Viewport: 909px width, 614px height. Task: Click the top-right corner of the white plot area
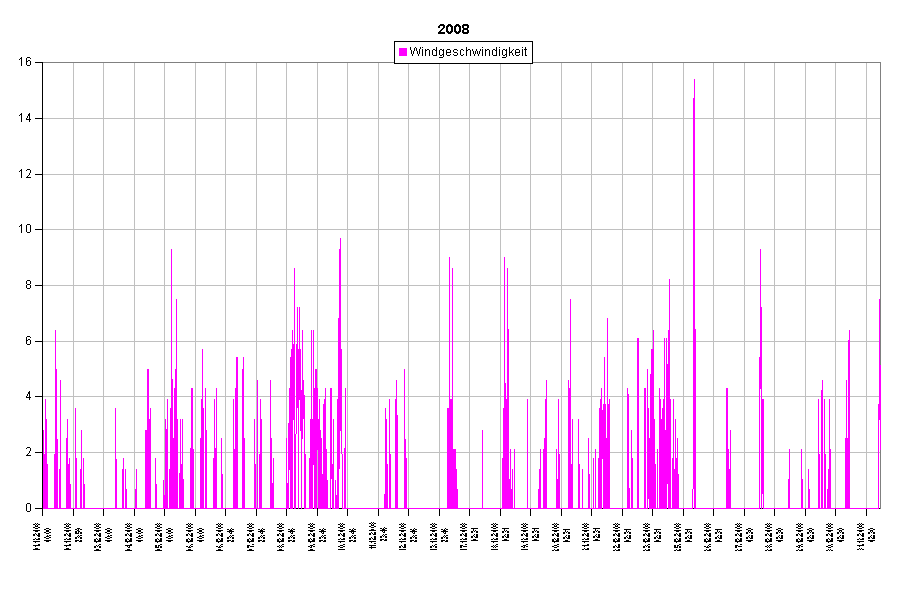pos(879,63)
